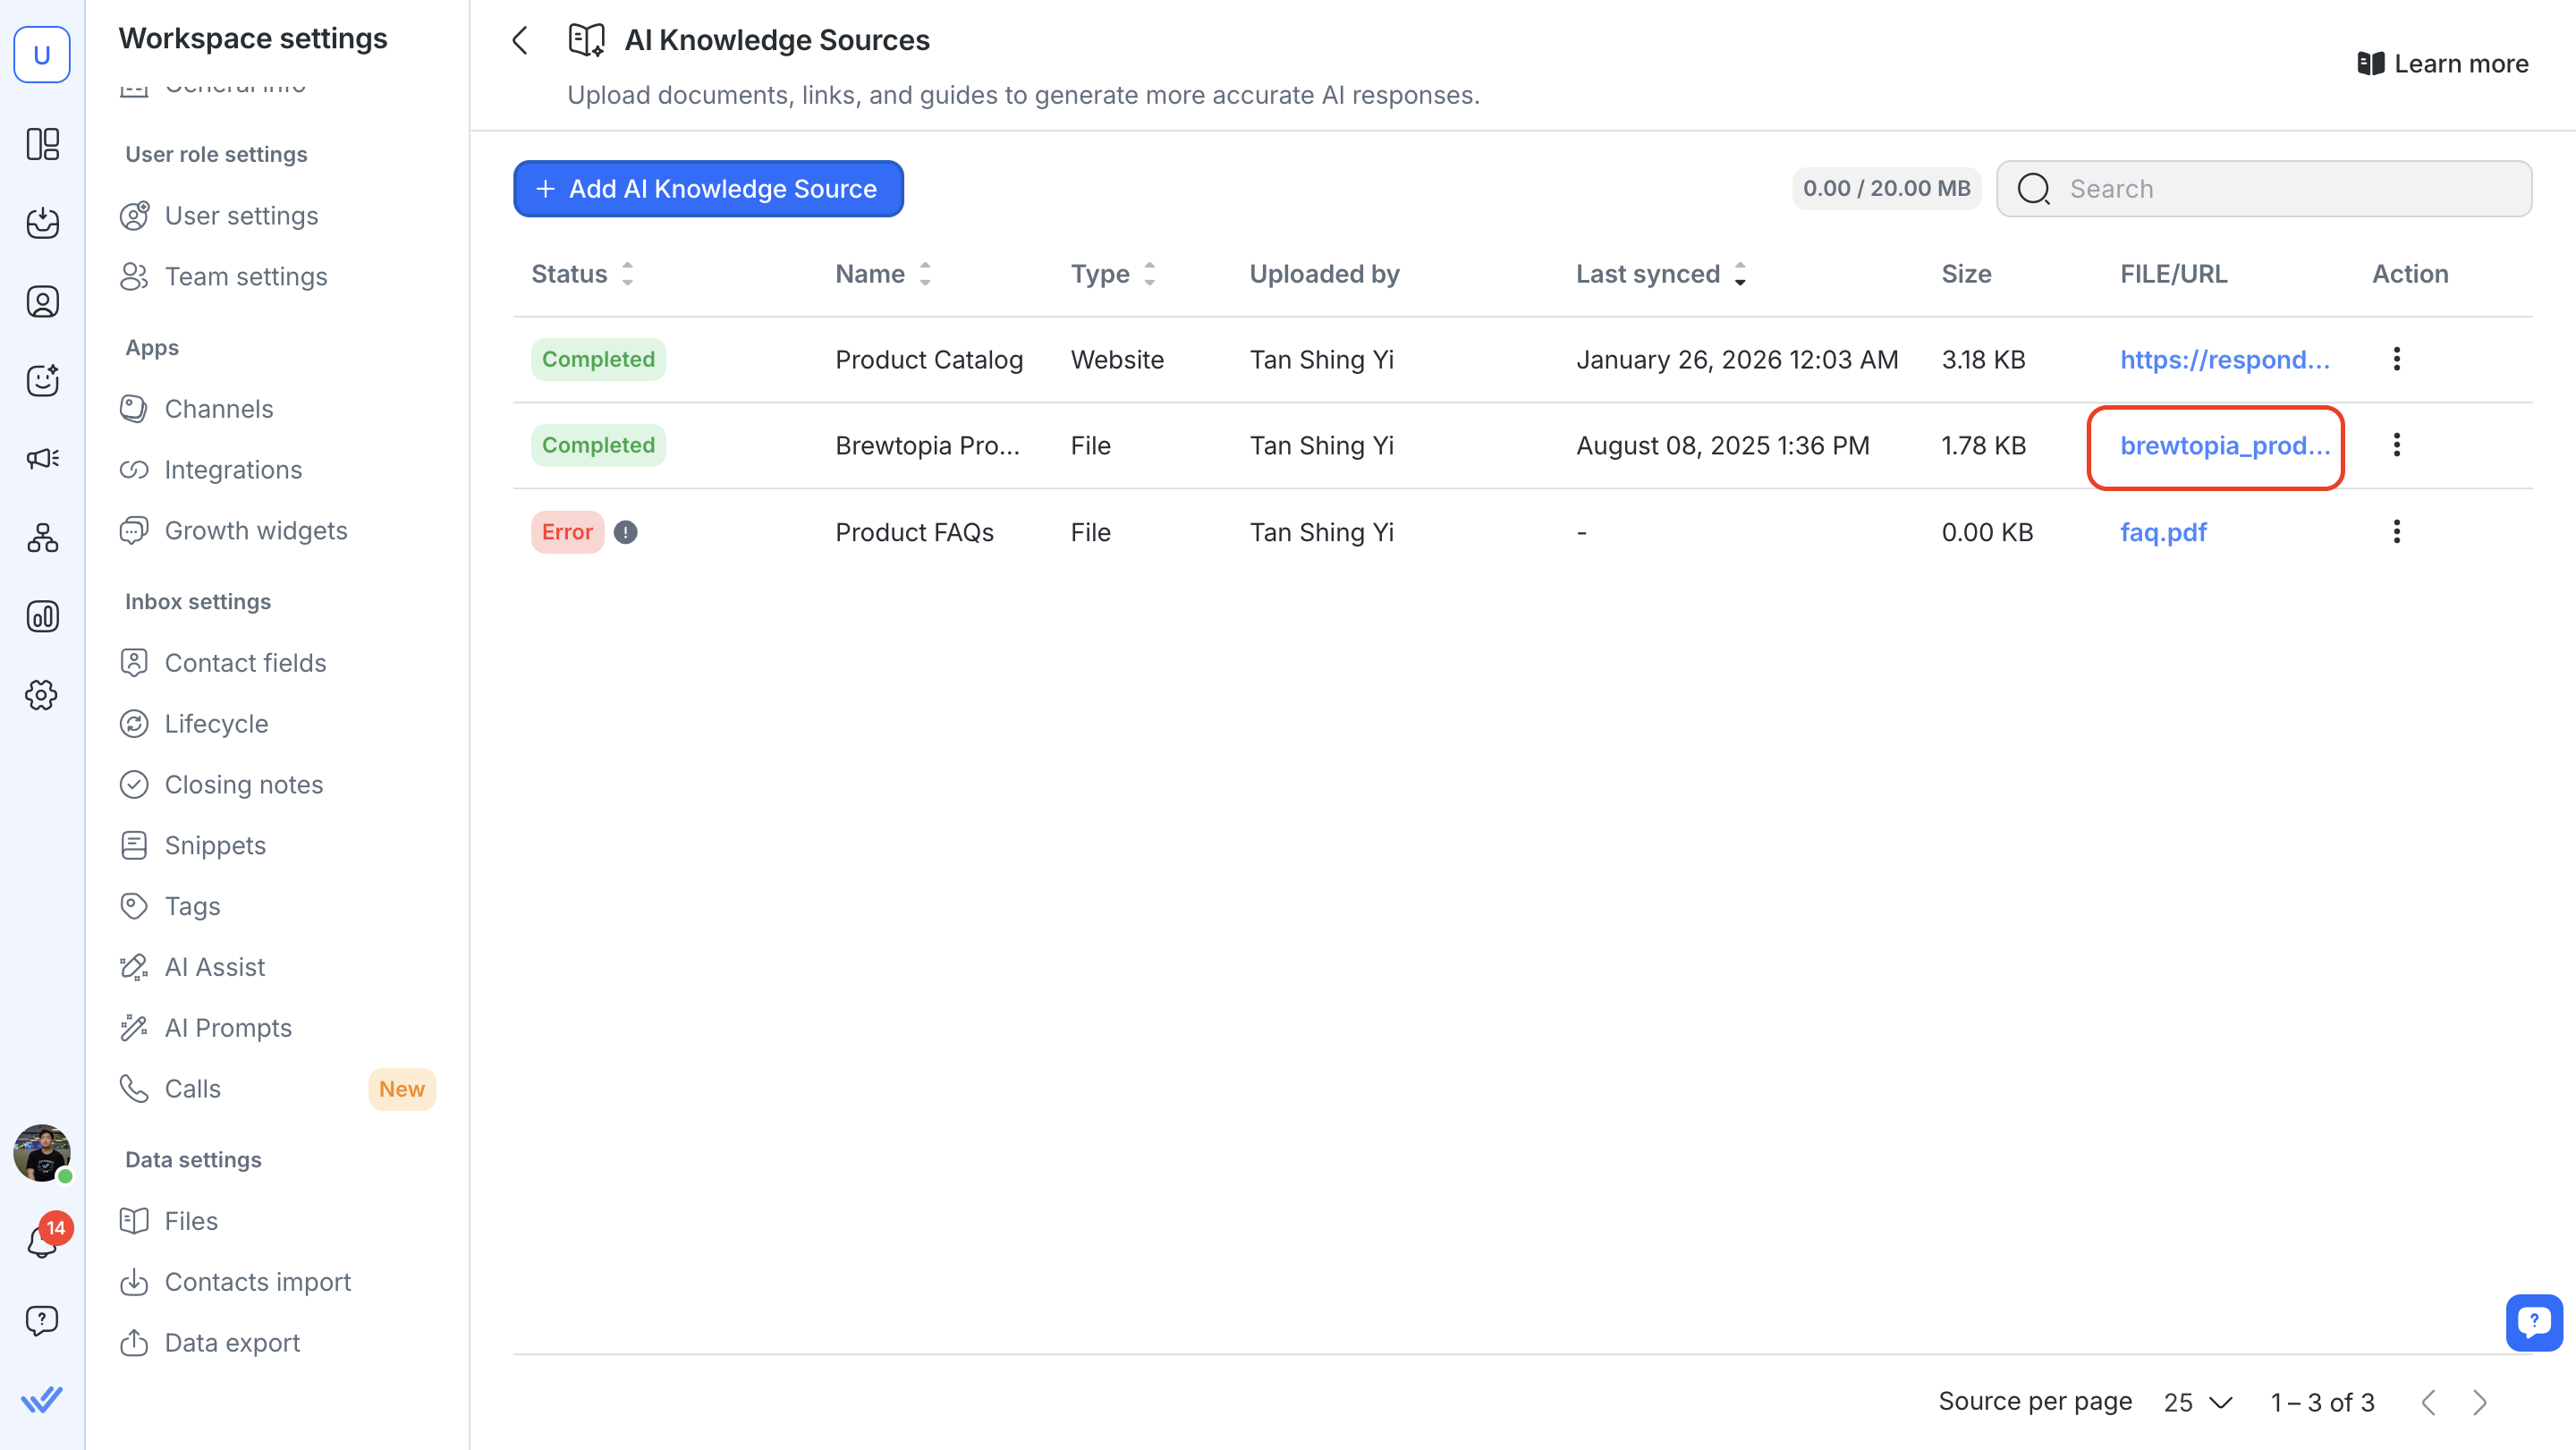Sort the table by Type column

coord(1150,274)
